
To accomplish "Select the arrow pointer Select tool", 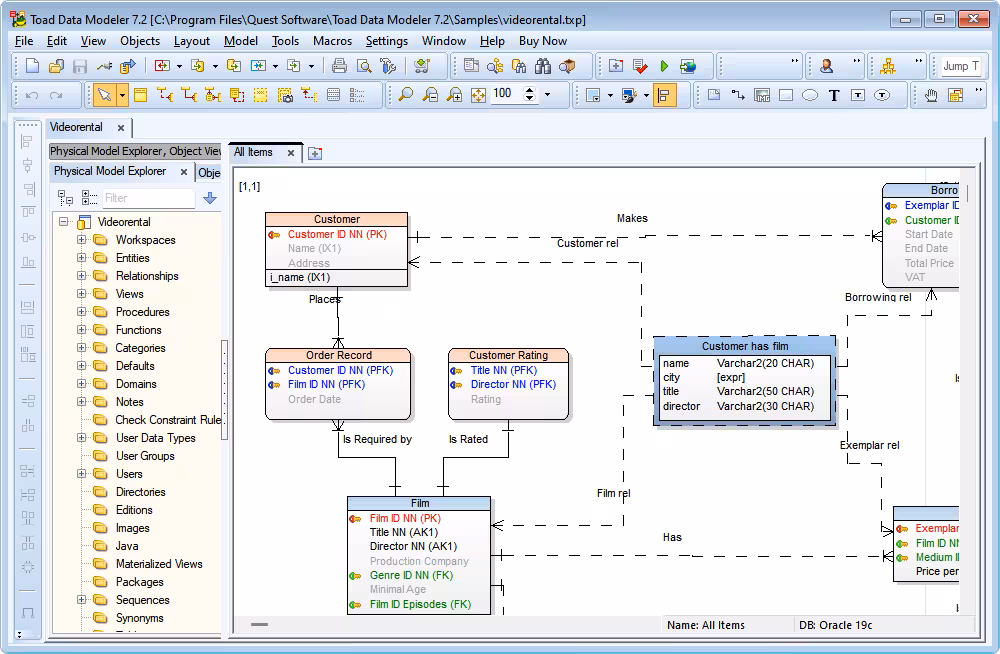I will click(104, 96).
